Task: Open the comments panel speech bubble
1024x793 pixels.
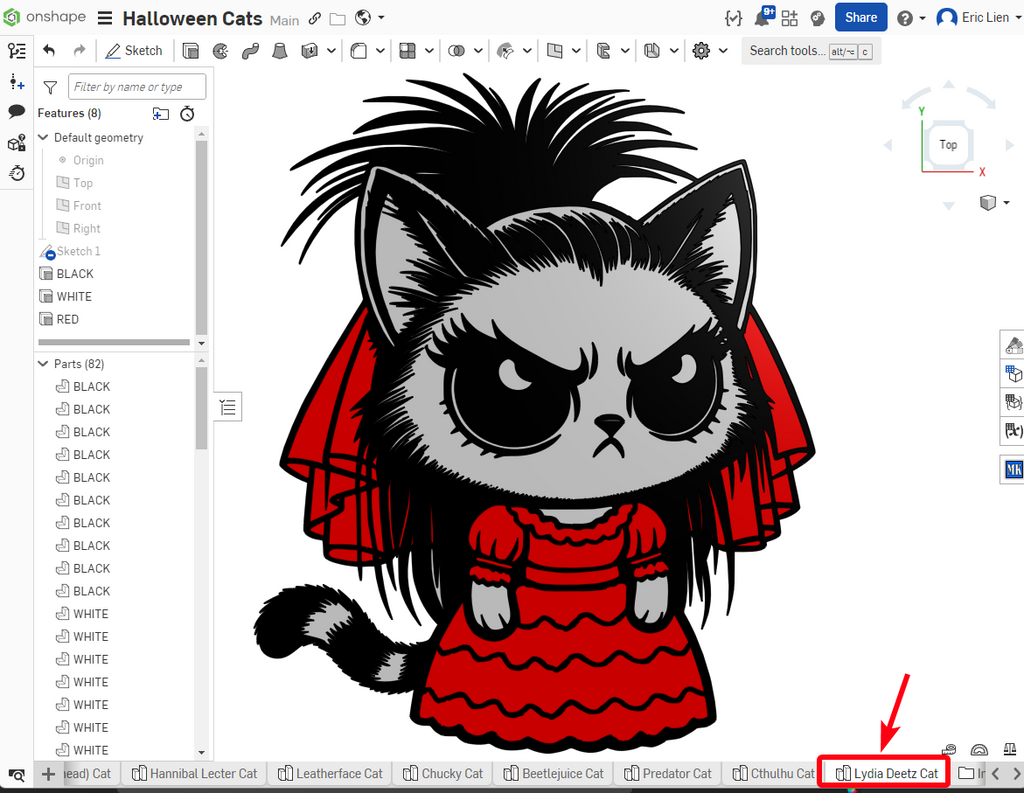Action: coord(17,112)
